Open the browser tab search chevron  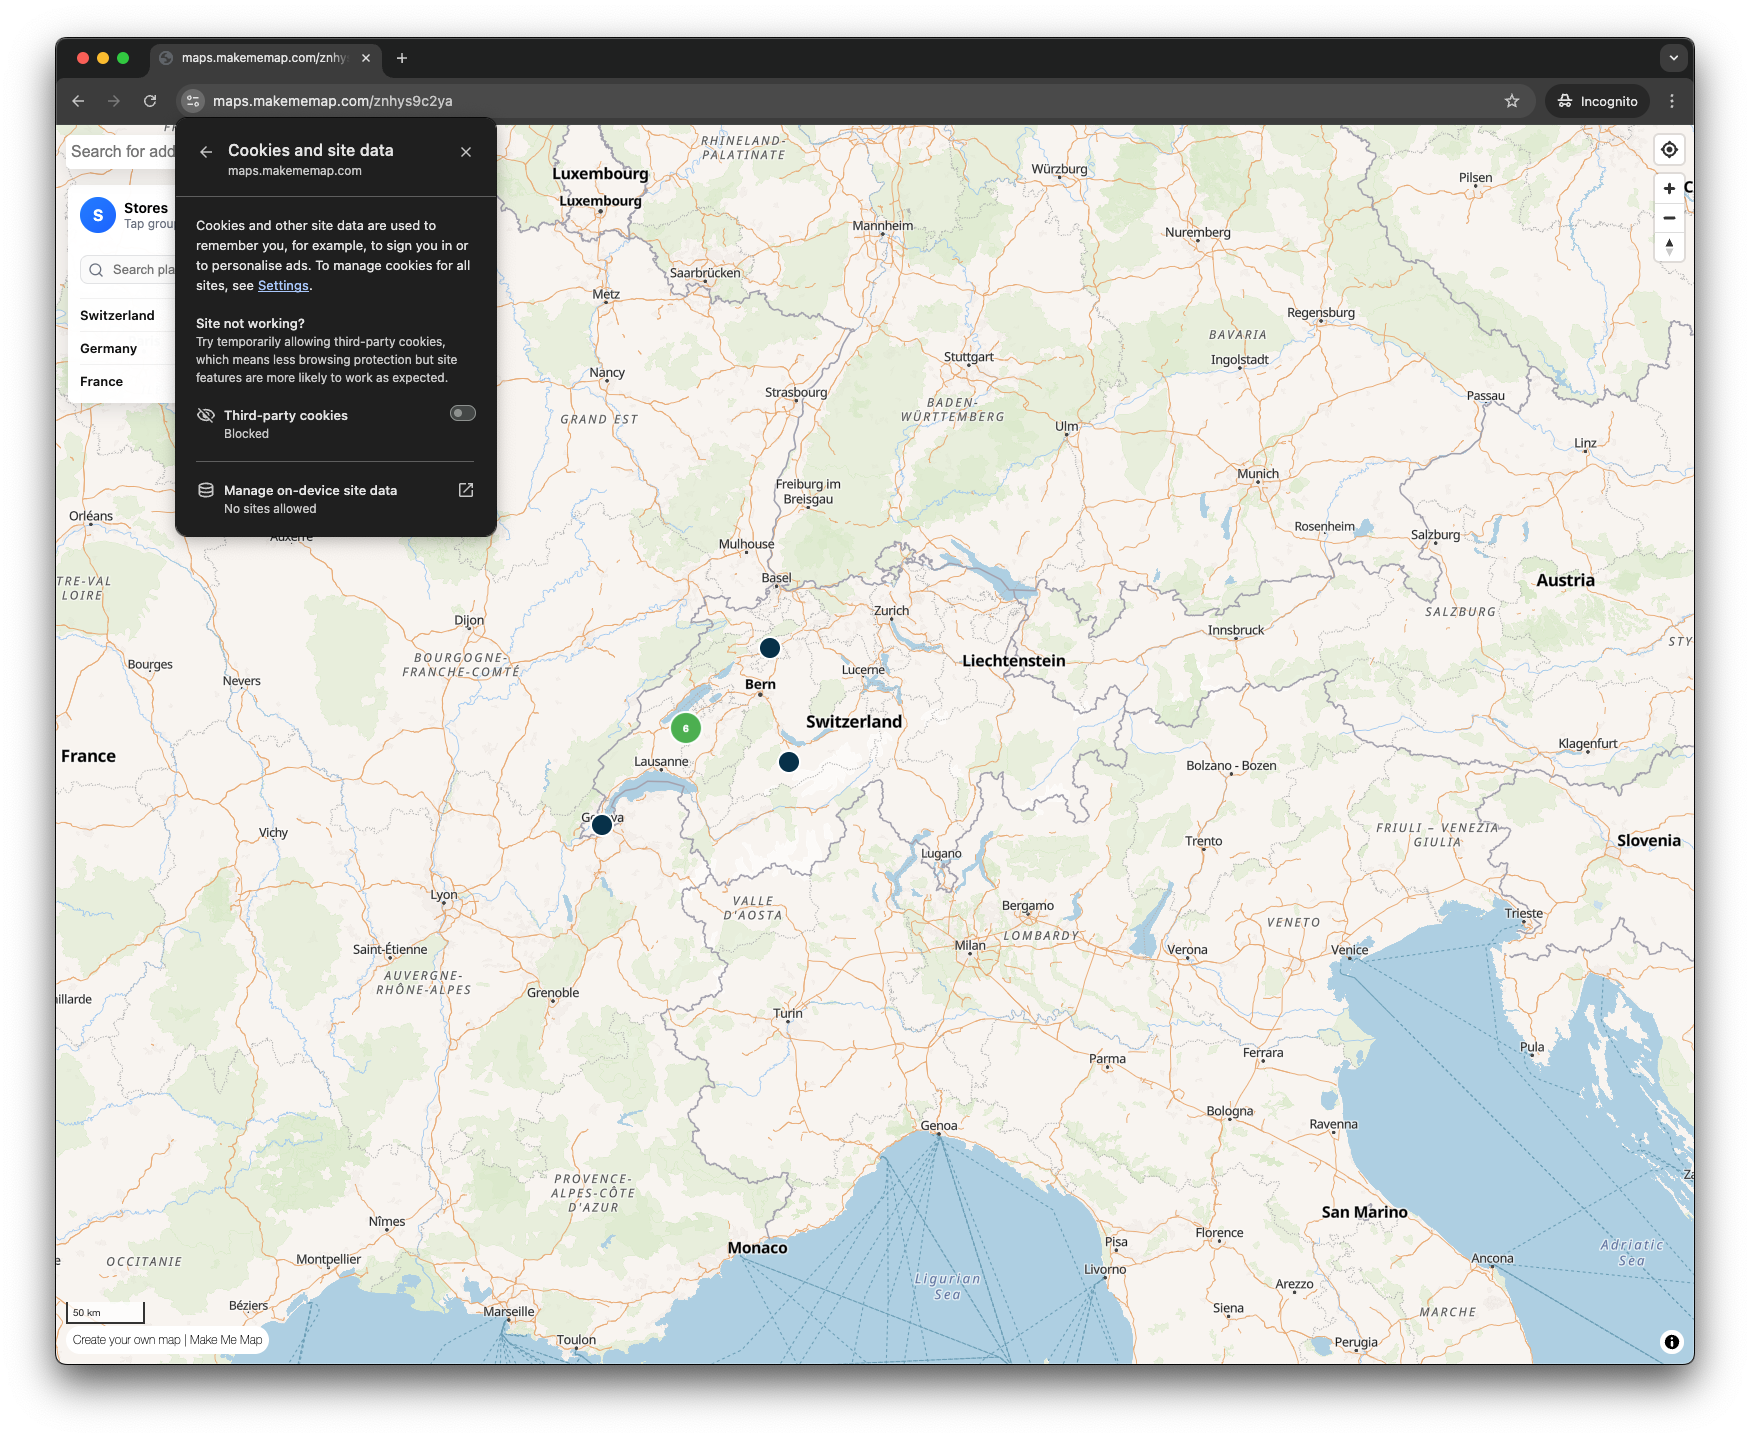pos(1673,57)
